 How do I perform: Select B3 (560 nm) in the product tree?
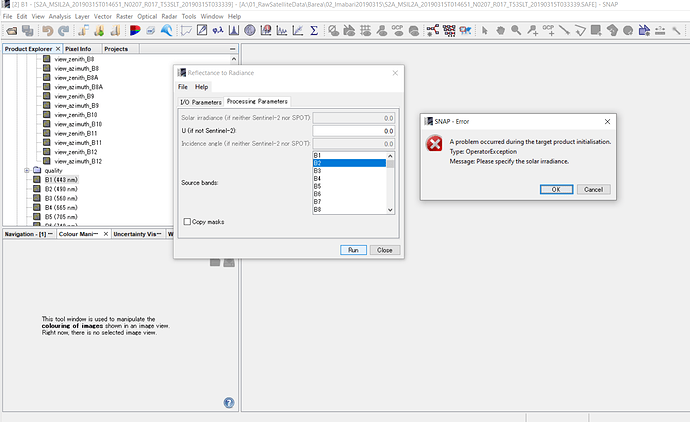click(61, 198)
